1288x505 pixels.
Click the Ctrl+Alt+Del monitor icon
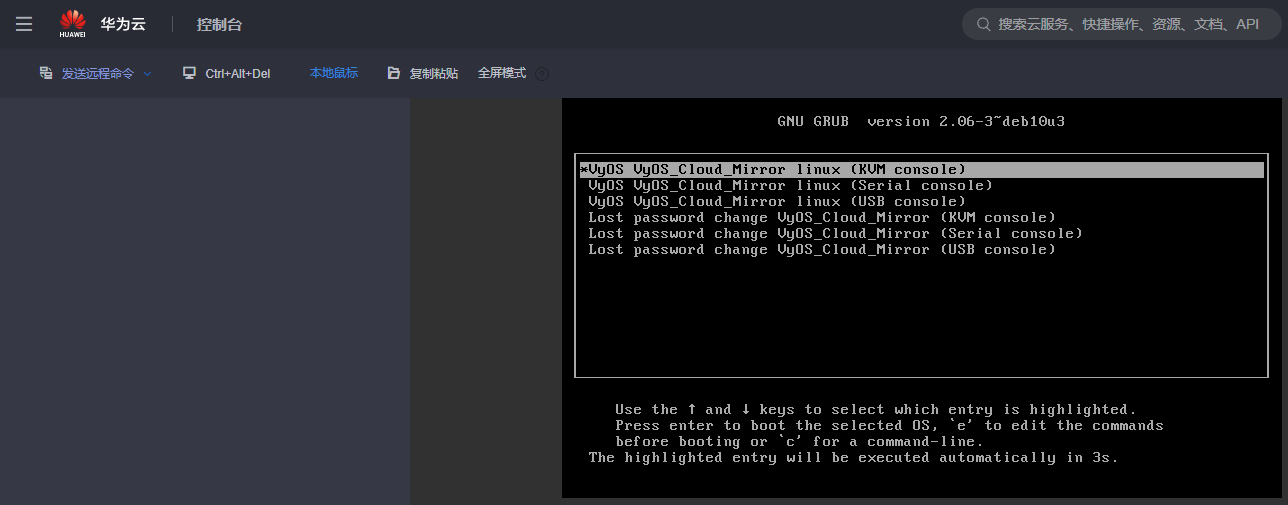pos(189,73)
